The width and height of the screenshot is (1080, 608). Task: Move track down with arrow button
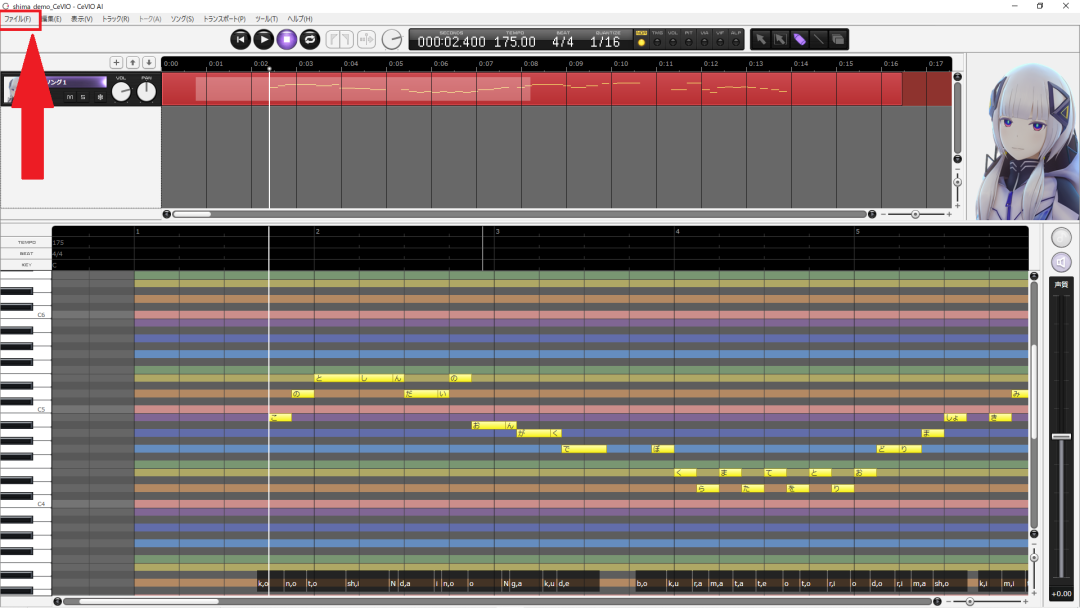point(149,63)
